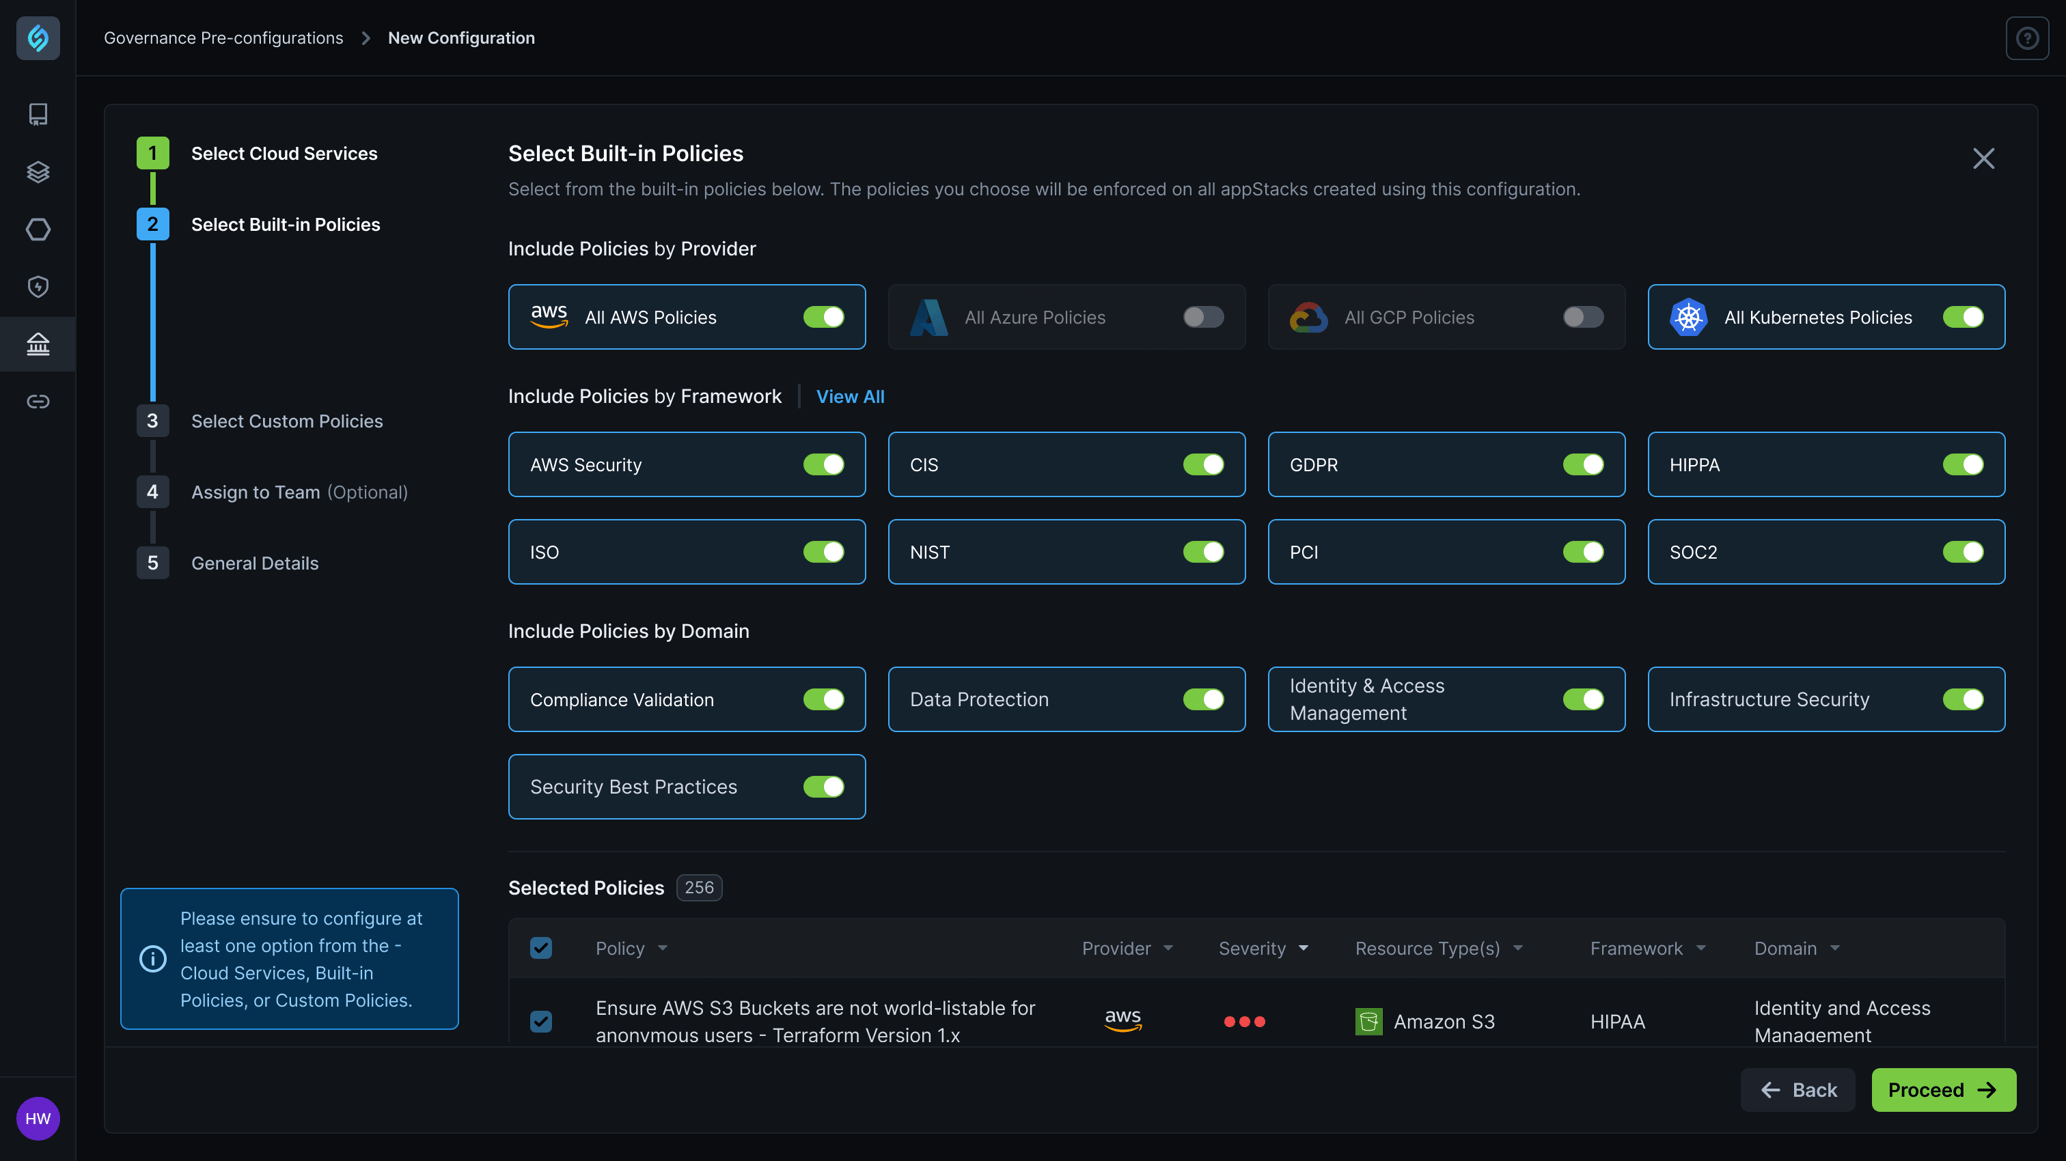2066x1161 pixels.
Task: Disable the All Azure Policies toggle
Action: 1202,317
